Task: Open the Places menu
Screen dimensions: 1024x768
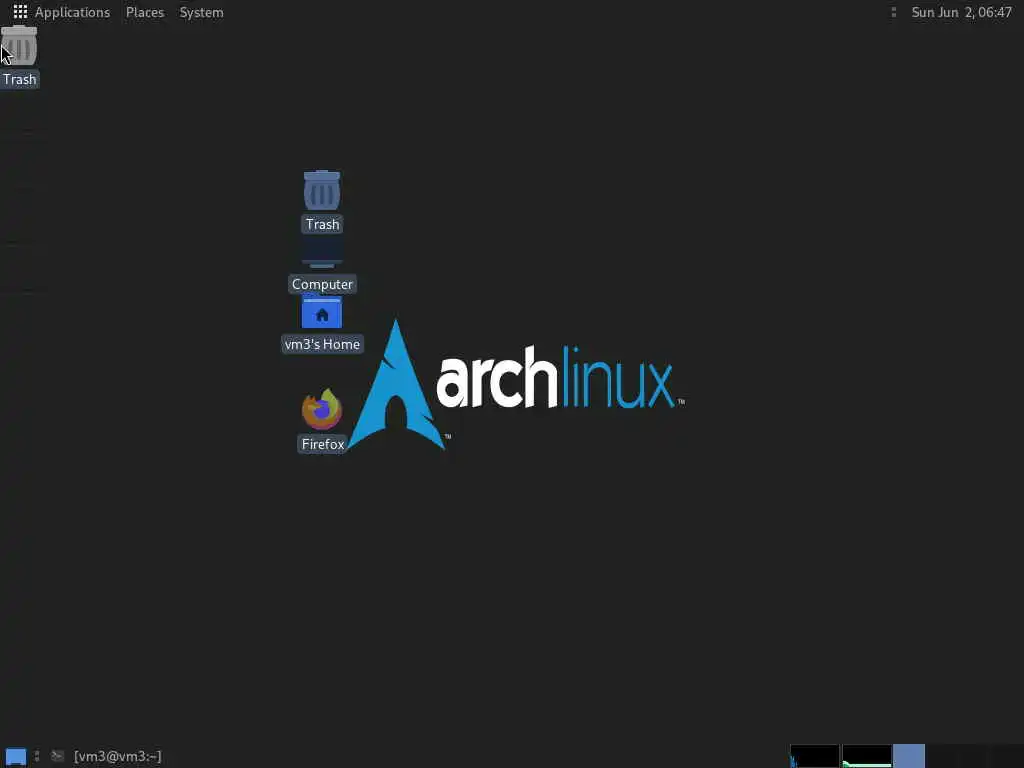Action: point(145,12)
